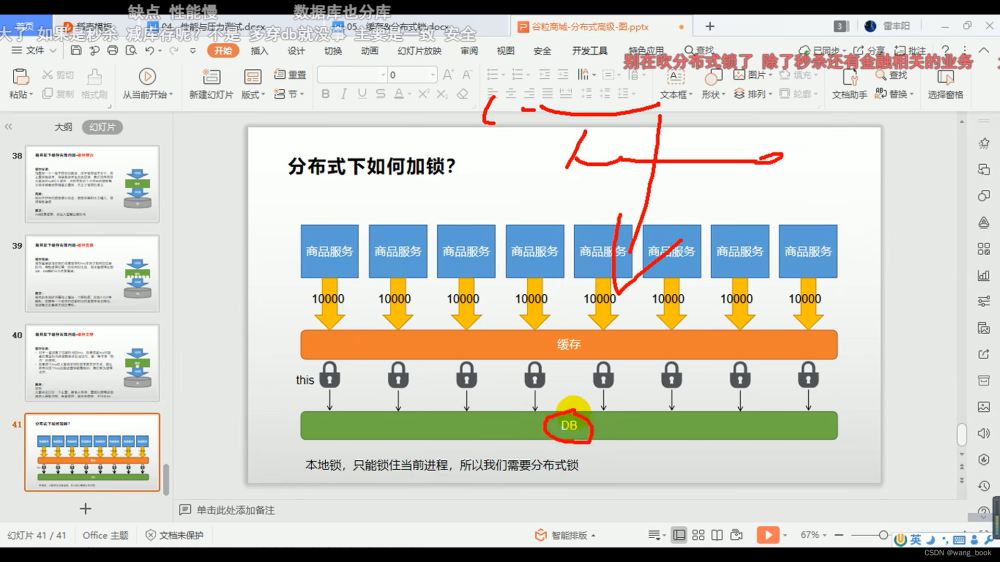Toggle Italic formatting
This screenshot has width=1000, height=562.
click(x=344, y=94)
